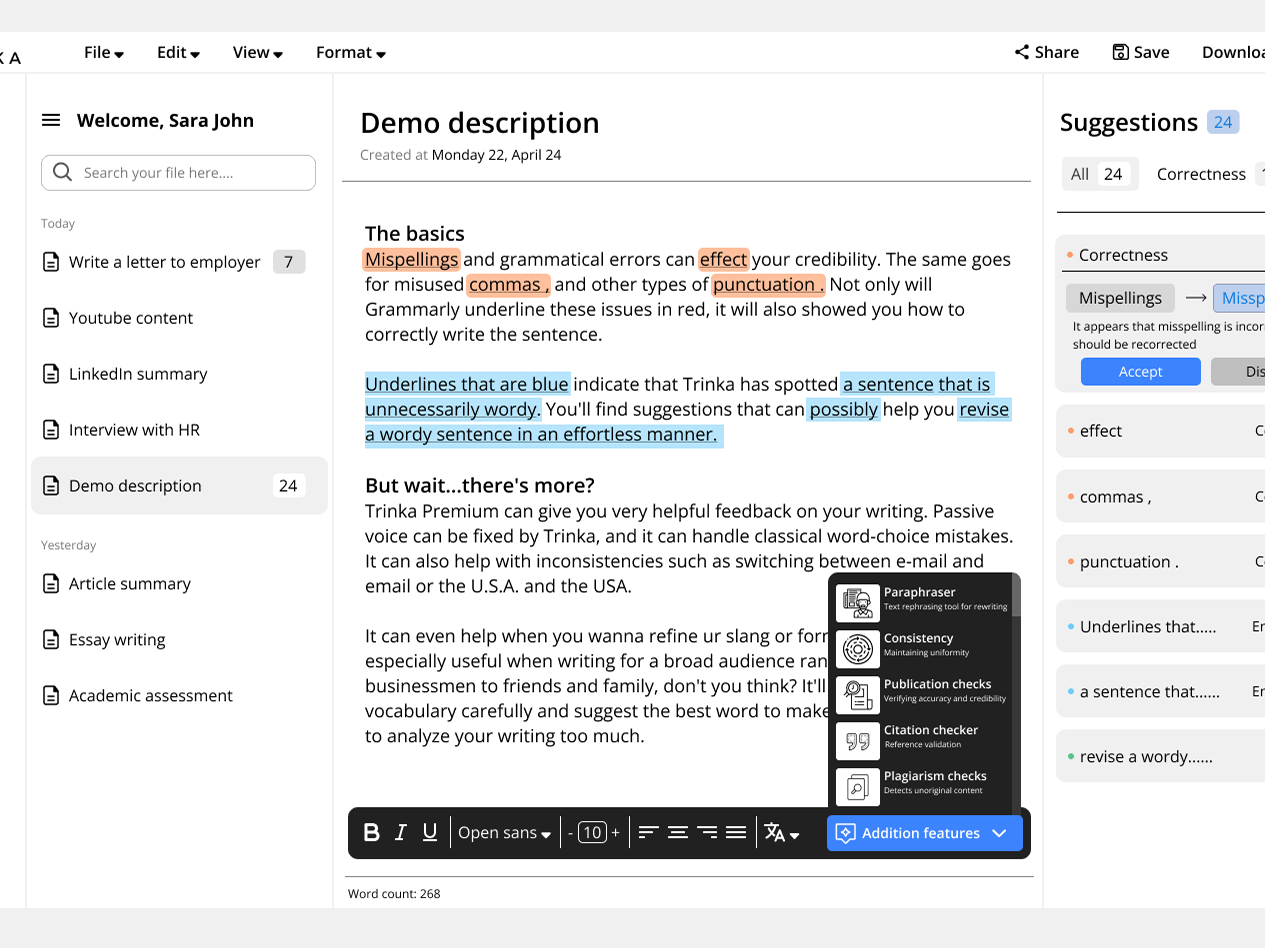Open the Publication checks icon
1265x948 pixels.
click(x=857, y=693)
